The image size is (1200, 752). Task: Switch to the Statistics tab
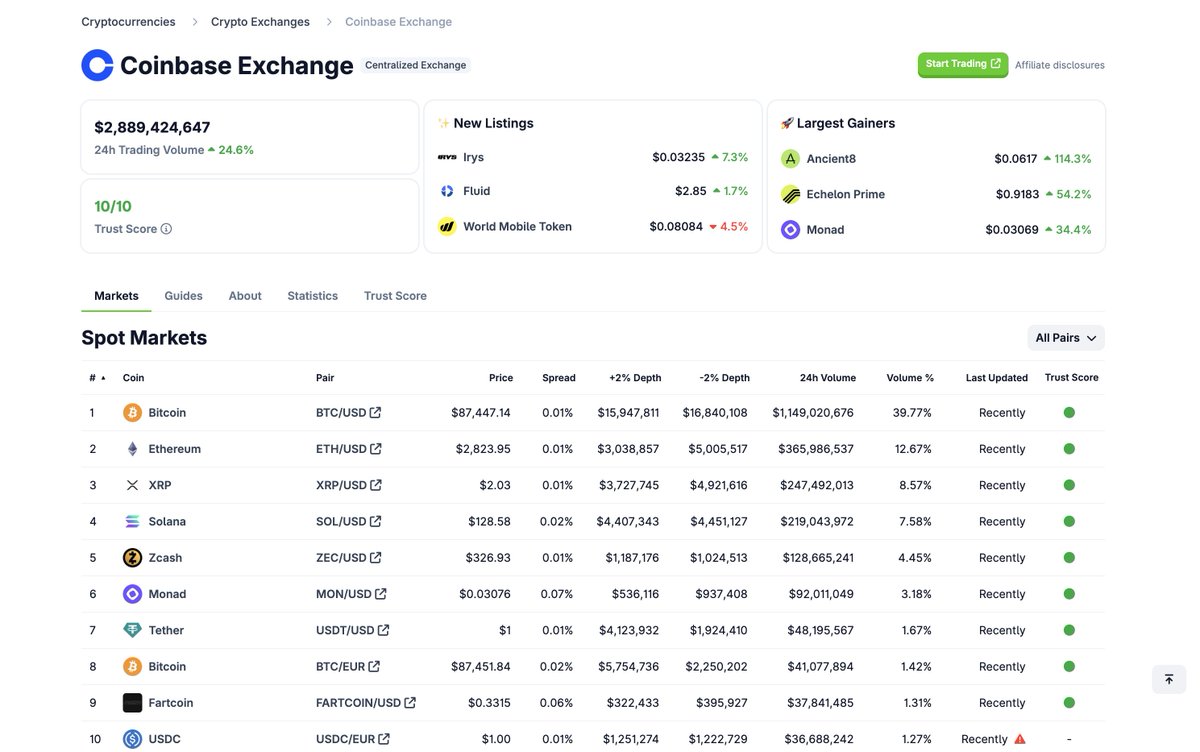click(x=312, y=295)
